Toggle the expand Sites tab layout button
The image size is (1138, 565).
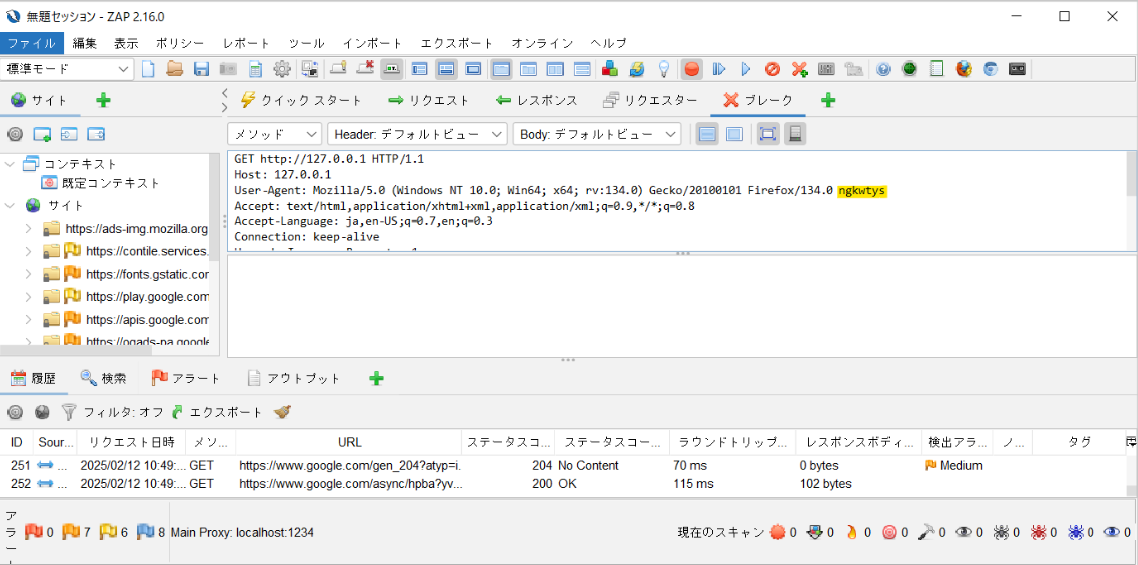pyautogui.click(x=419, y=69)
